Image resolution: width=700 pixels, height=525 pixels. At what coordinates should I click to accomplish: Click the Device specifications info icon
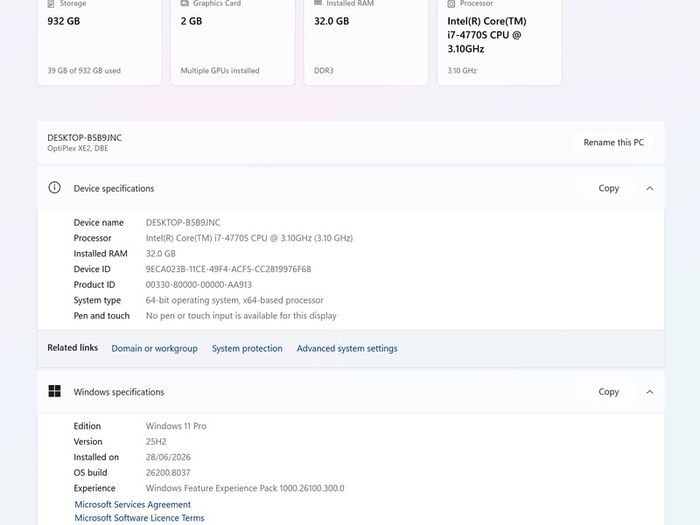(54, 188)
